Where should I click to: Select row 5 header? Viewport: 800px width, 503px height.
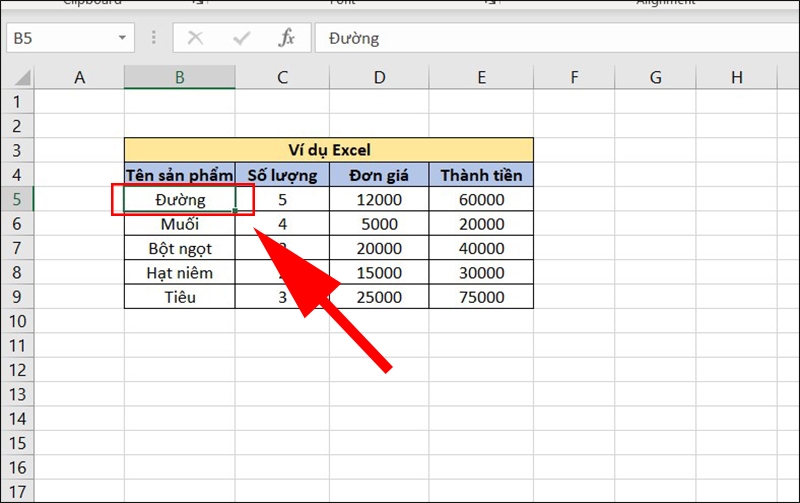17,199
